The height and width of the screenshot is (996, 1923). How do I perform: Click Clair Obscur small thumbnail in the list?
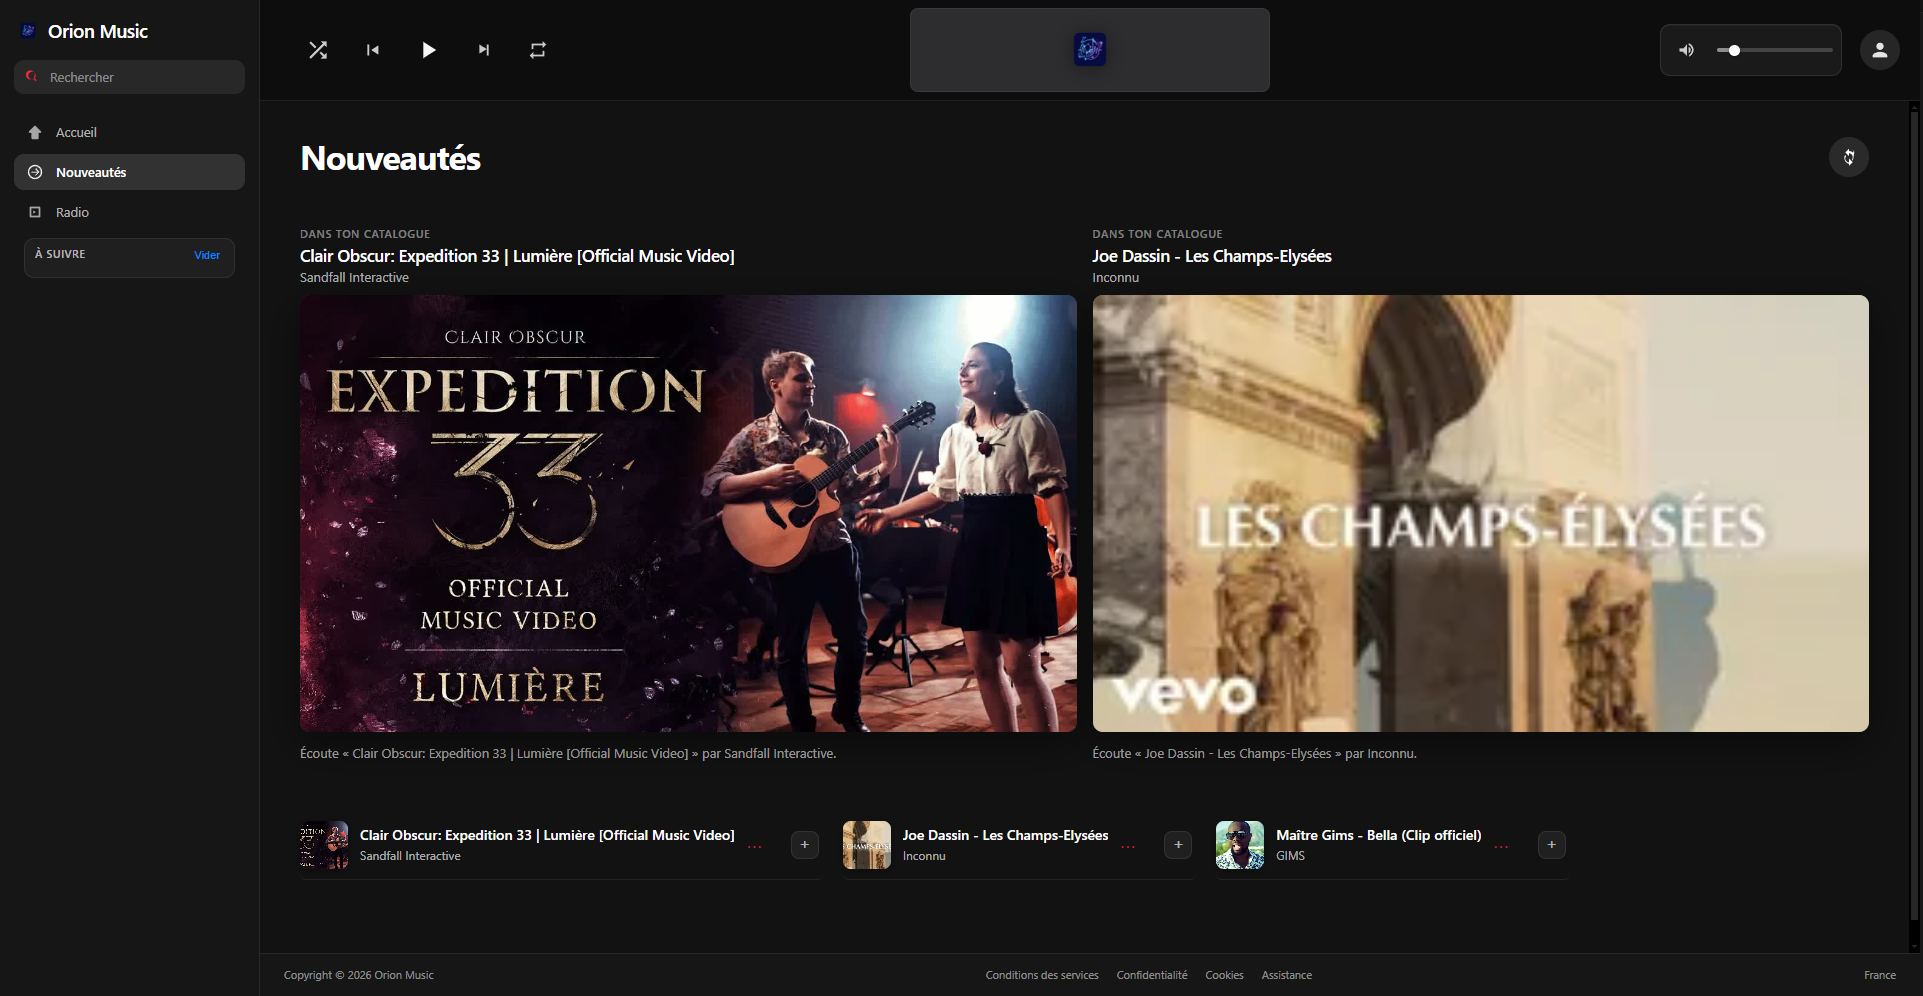pos(324,845)
